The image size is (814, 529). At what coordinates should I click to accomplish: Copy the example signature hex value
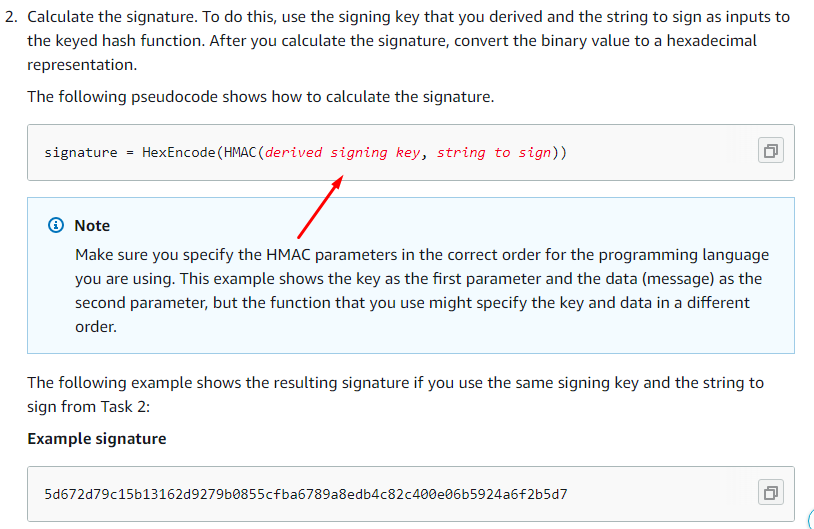[x=770, y=492]
